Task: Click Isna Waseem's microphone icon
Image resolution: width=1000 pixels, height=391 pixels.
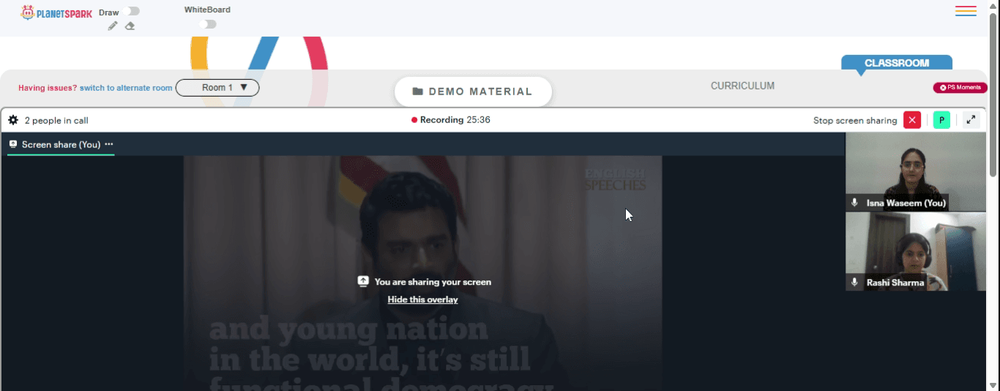Action: point(855,203)
